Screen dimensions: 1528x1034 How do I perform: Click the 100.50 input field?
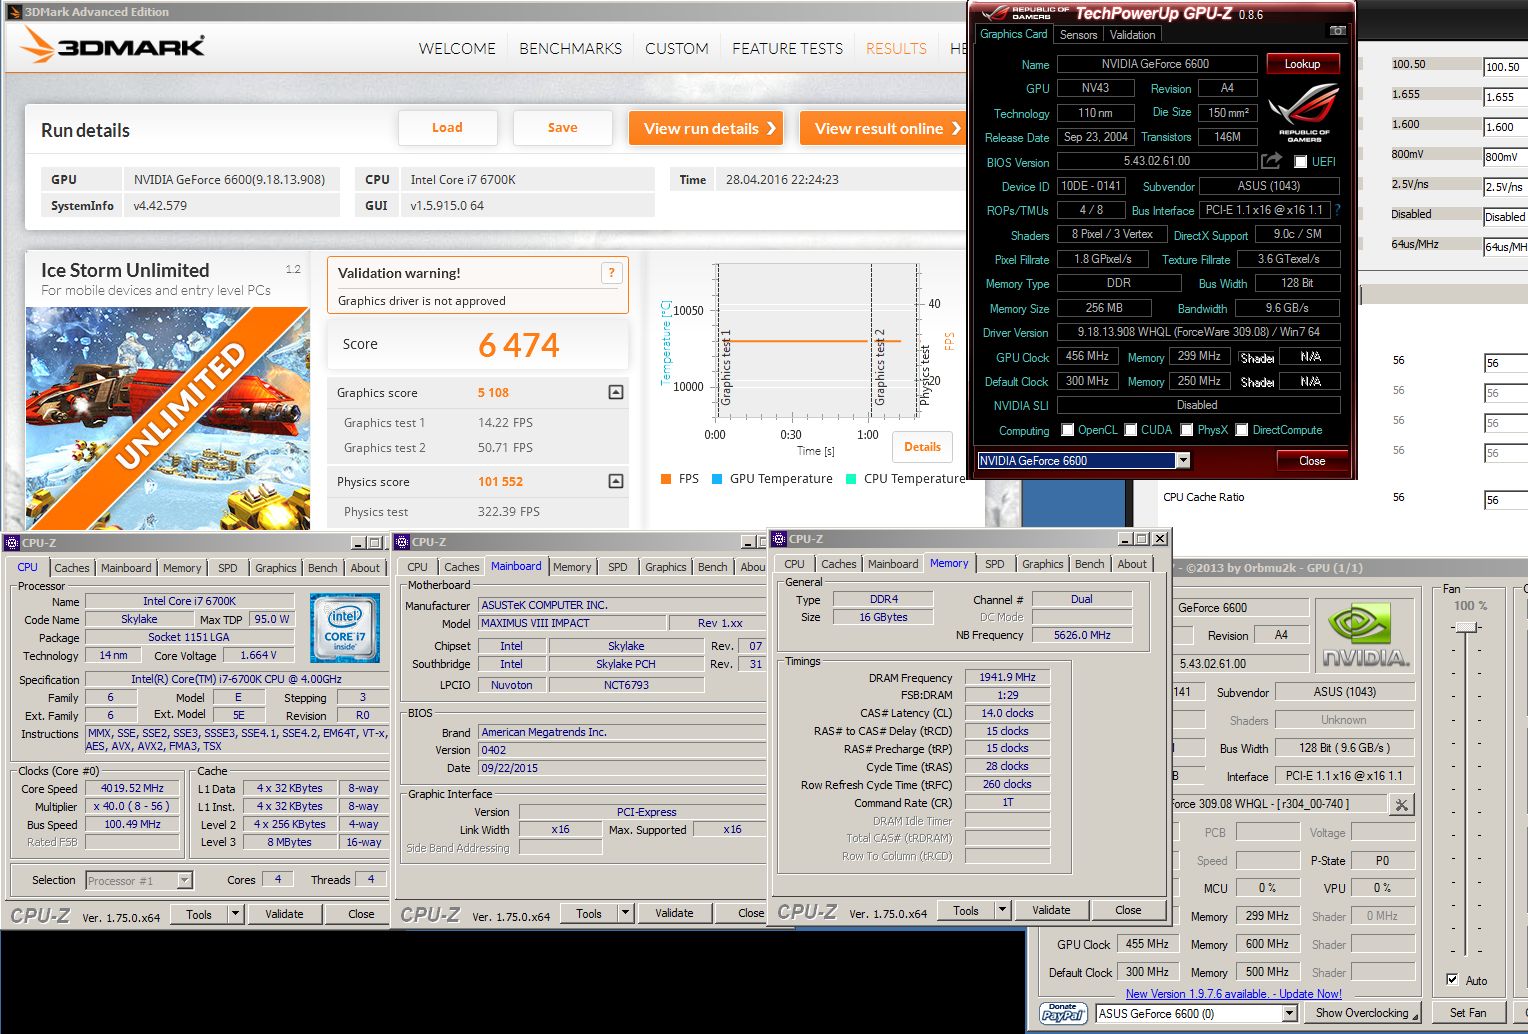(x=1505, y=67)
